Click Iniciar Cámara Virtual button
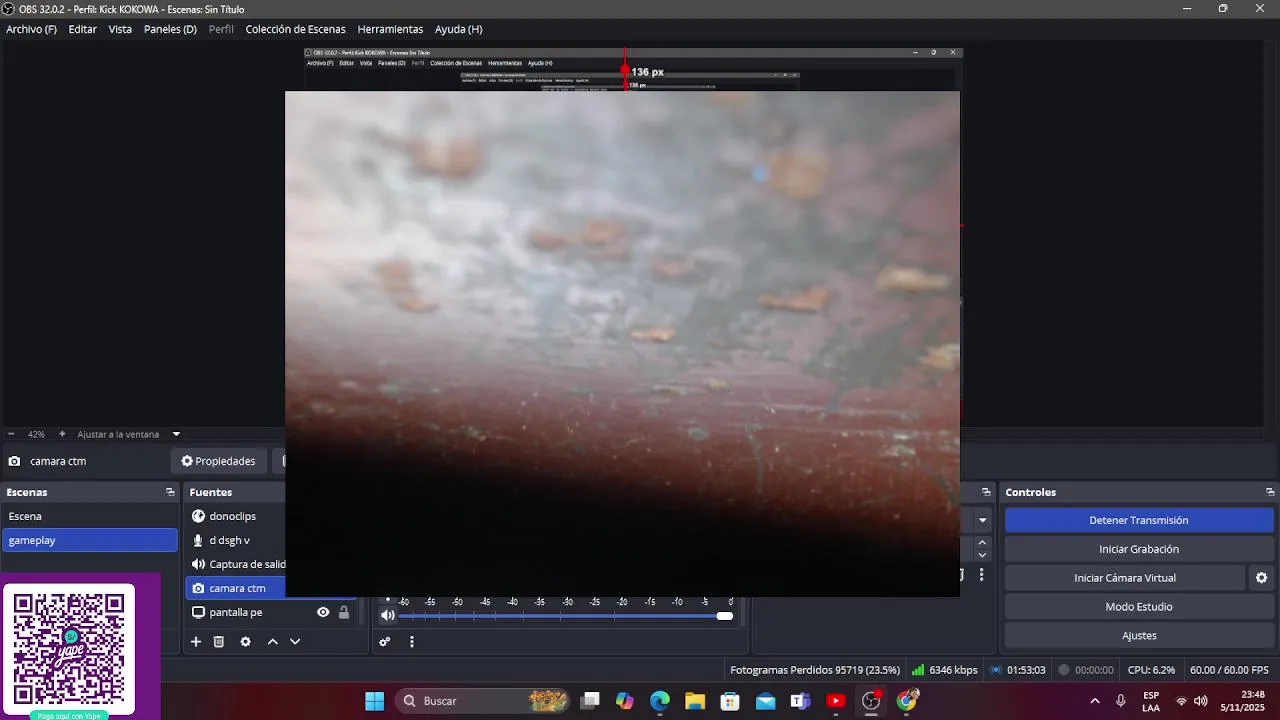This screenshot has width=1280, height=720. coord(1125,578)
